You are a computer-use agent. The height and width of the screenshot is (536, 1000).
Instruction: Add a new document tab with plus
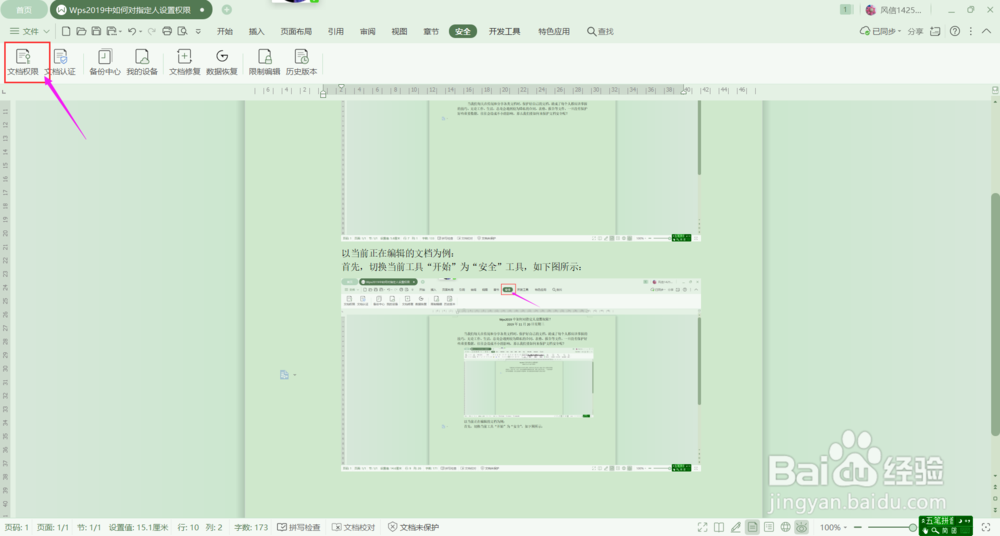pos(226,10)
